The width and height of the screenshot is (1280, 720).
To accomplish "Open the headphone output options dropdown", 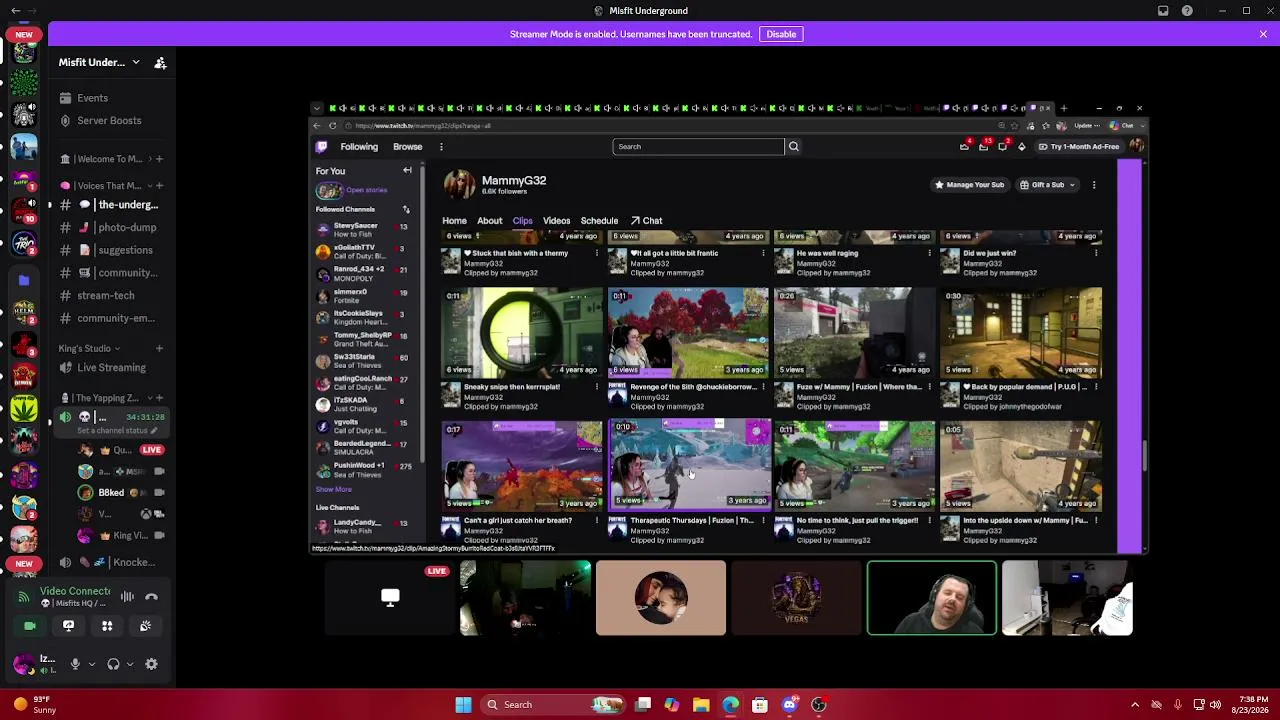I will click(x=129, y=664).
